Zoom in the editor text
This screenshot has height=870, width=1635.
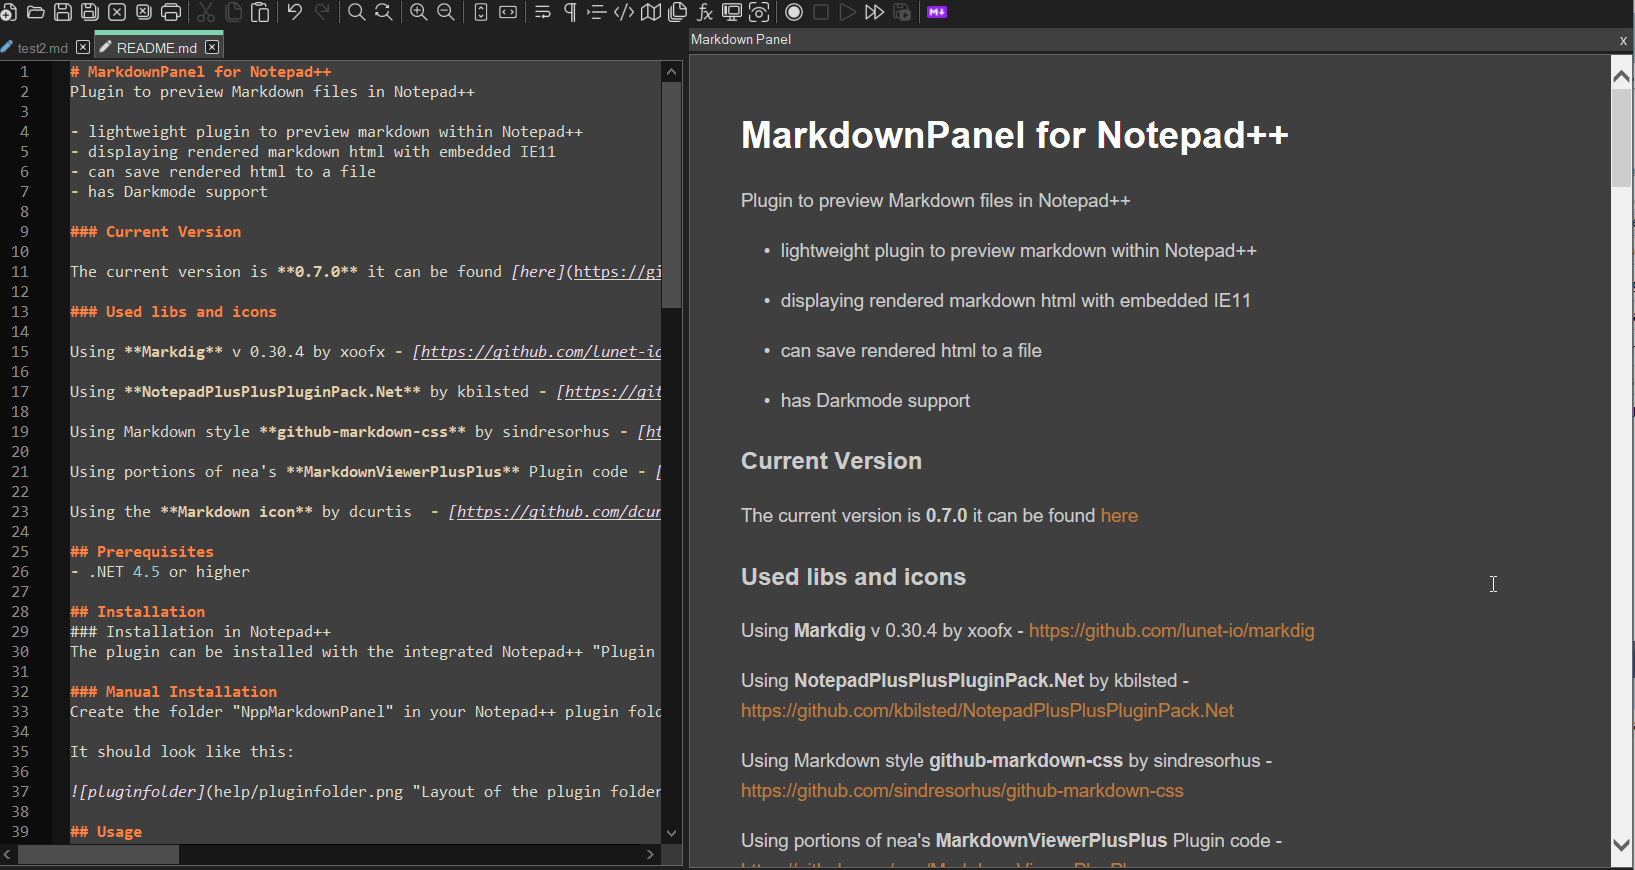(x=418, y=12)
